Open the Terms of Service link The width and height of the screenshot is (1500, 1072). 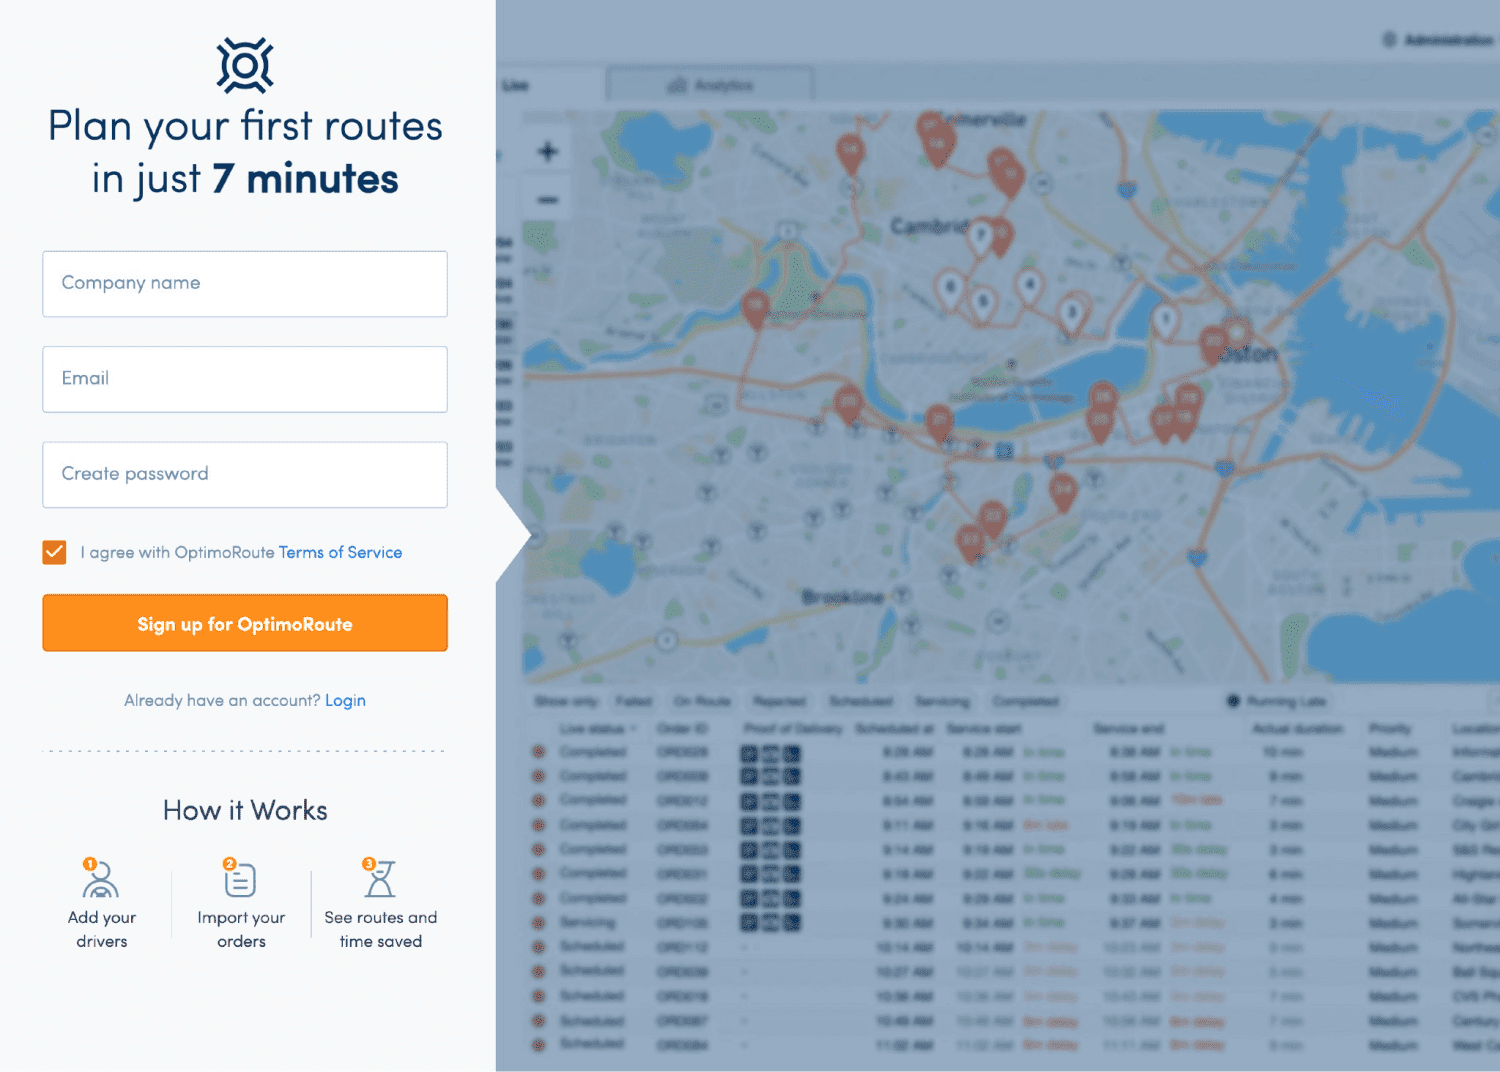point(340,552)
